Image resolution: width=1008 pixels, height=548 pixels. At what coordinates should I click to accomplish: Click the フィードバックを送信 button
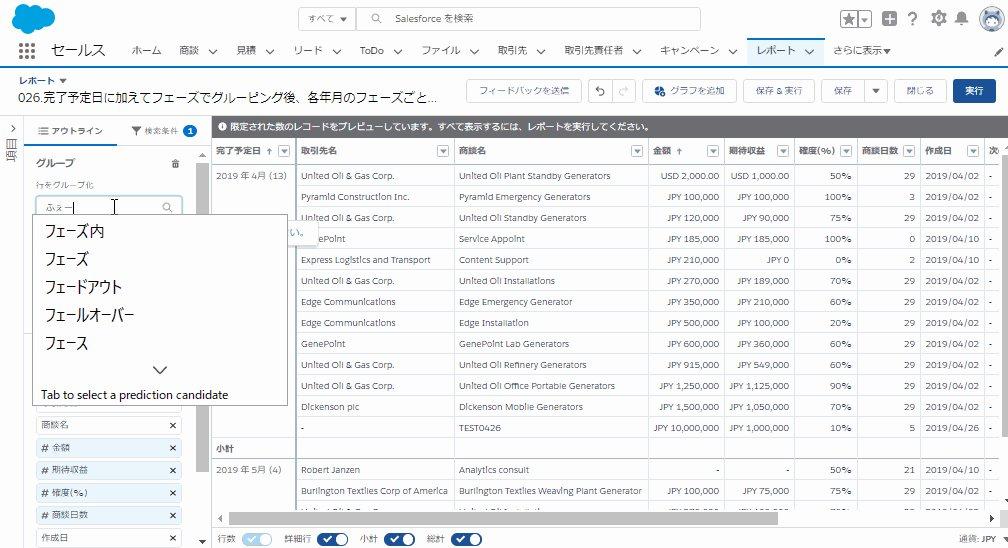(524, 91)
